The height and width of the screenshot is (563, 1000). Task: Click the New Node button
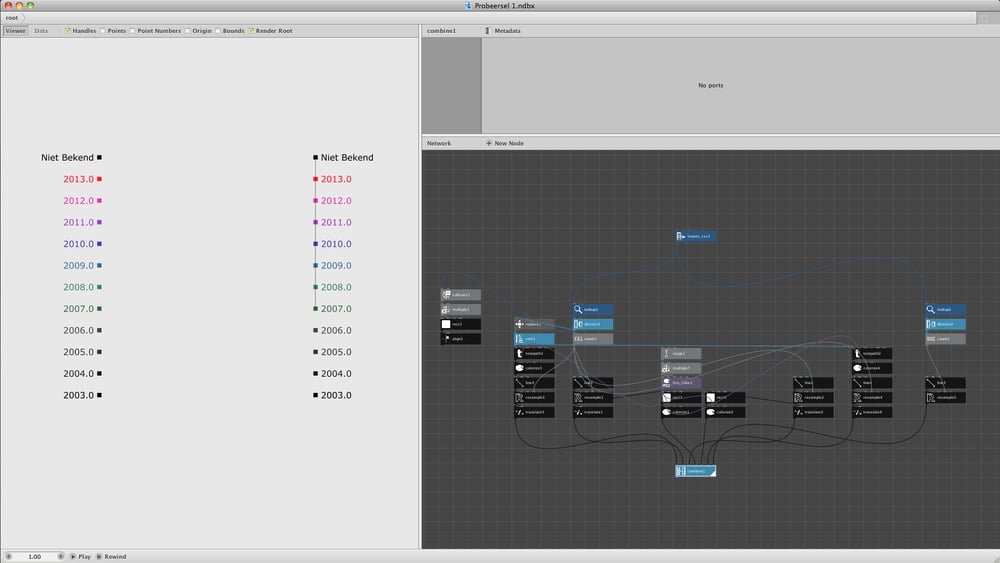pos(504,143)
